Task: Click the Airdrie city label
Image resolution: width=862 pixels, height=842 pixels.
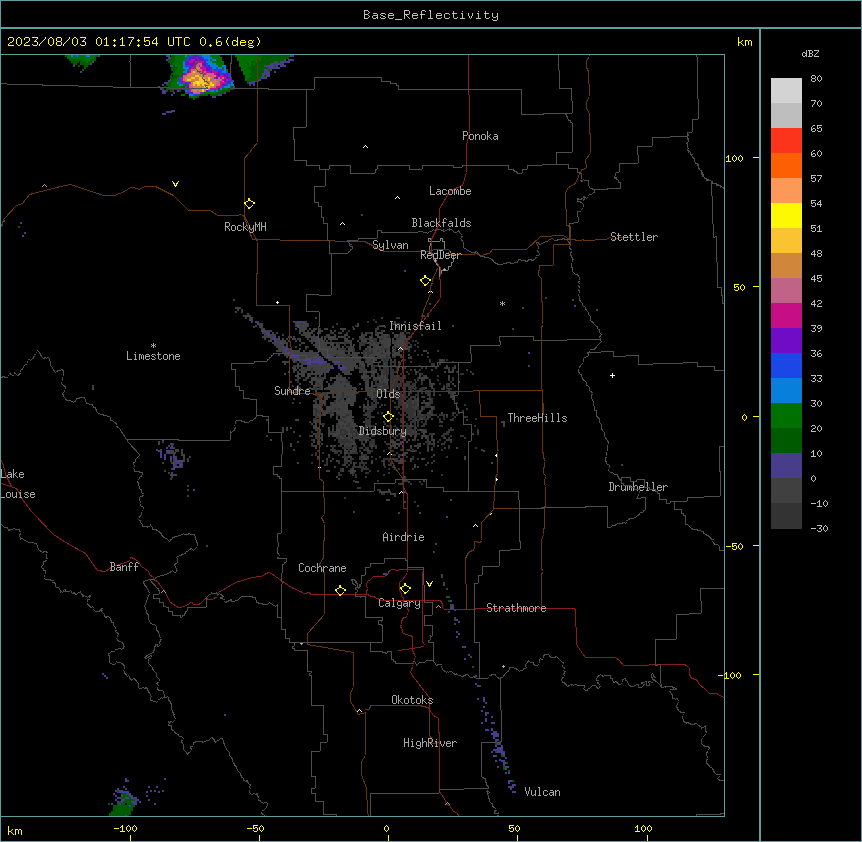Action: coord(403,537)
